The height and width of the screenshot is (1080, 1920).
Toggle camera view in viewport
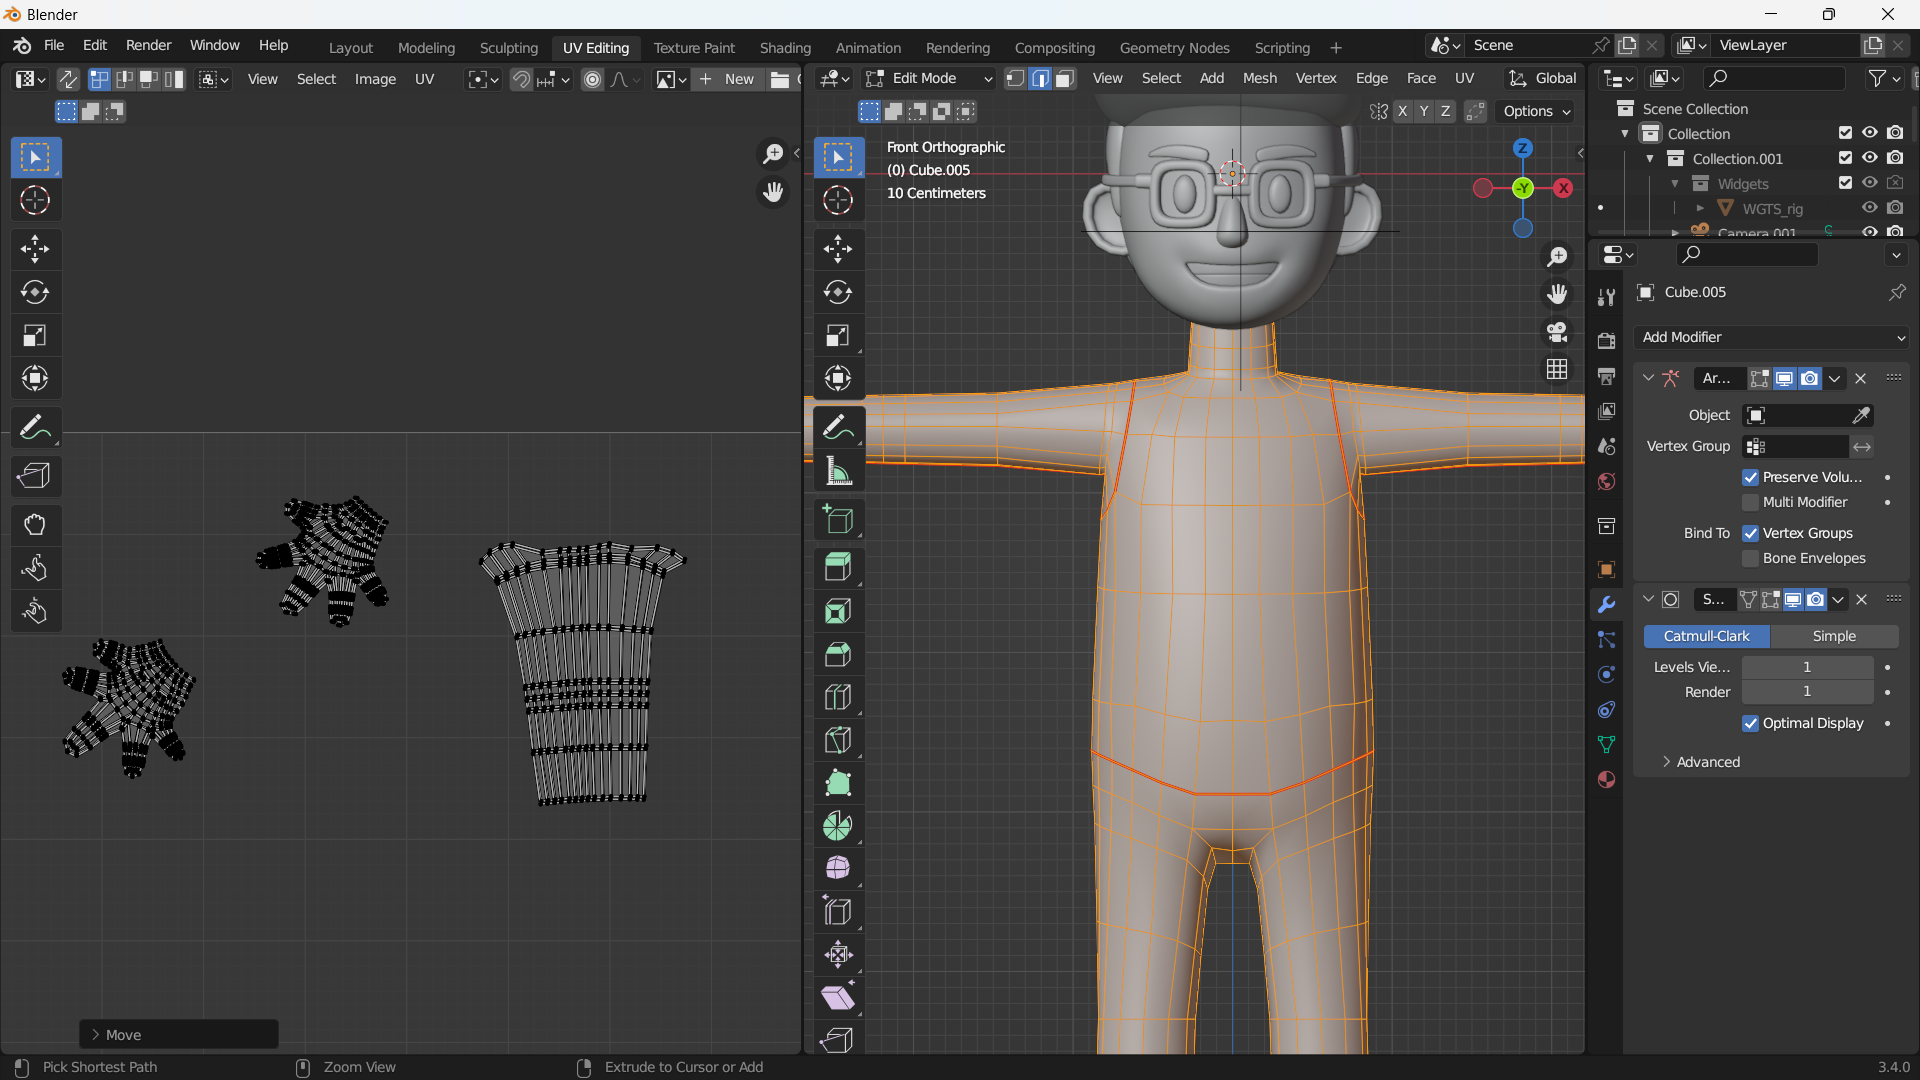pos(1557,332)
